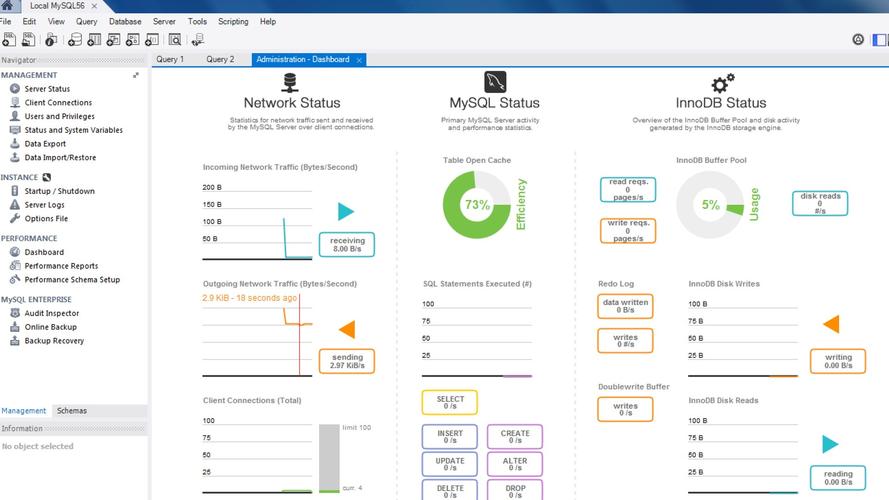Click the create new schema toolbar icon
Screen dimensions: 889x500
point(75,40)
